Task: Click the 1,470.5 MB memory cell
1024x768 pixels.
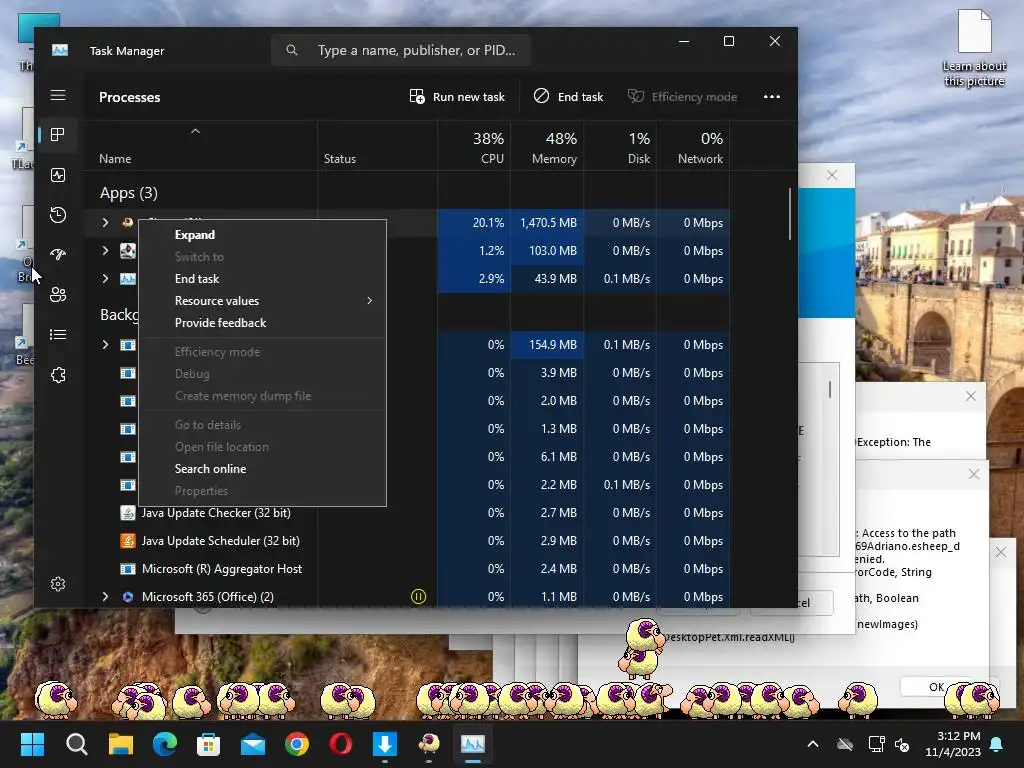Action: 547,223
